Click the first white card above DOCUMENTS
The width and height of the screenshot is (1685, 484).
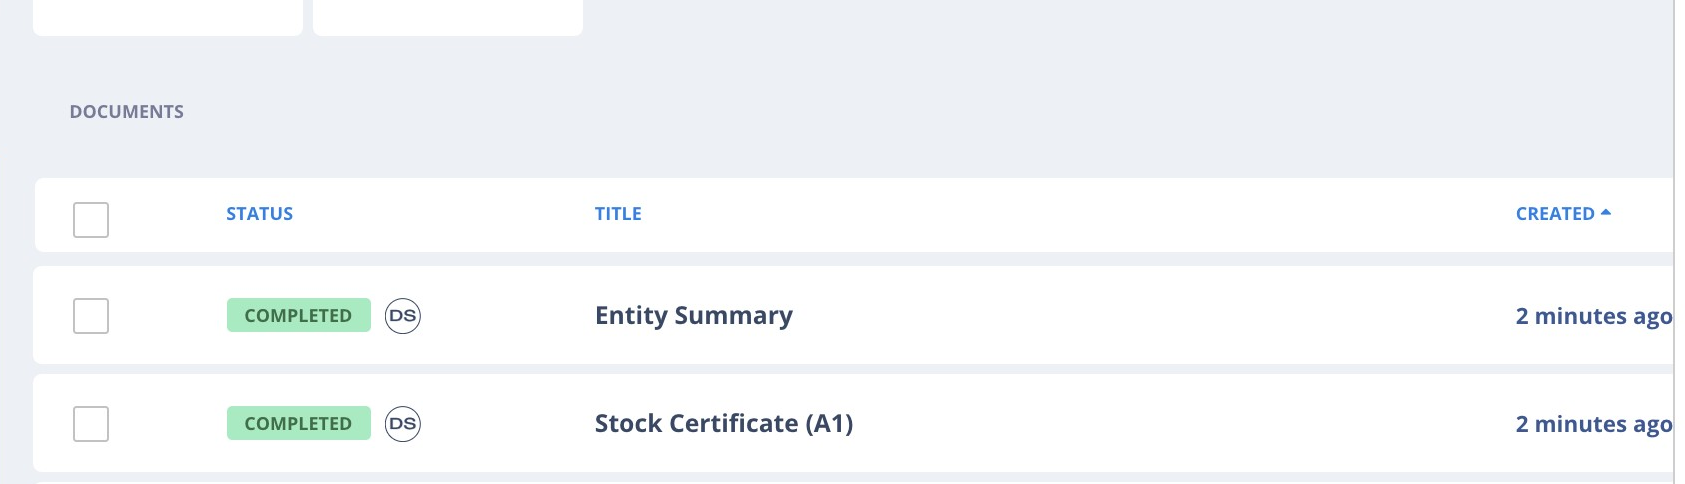click(x=168, y=17)
